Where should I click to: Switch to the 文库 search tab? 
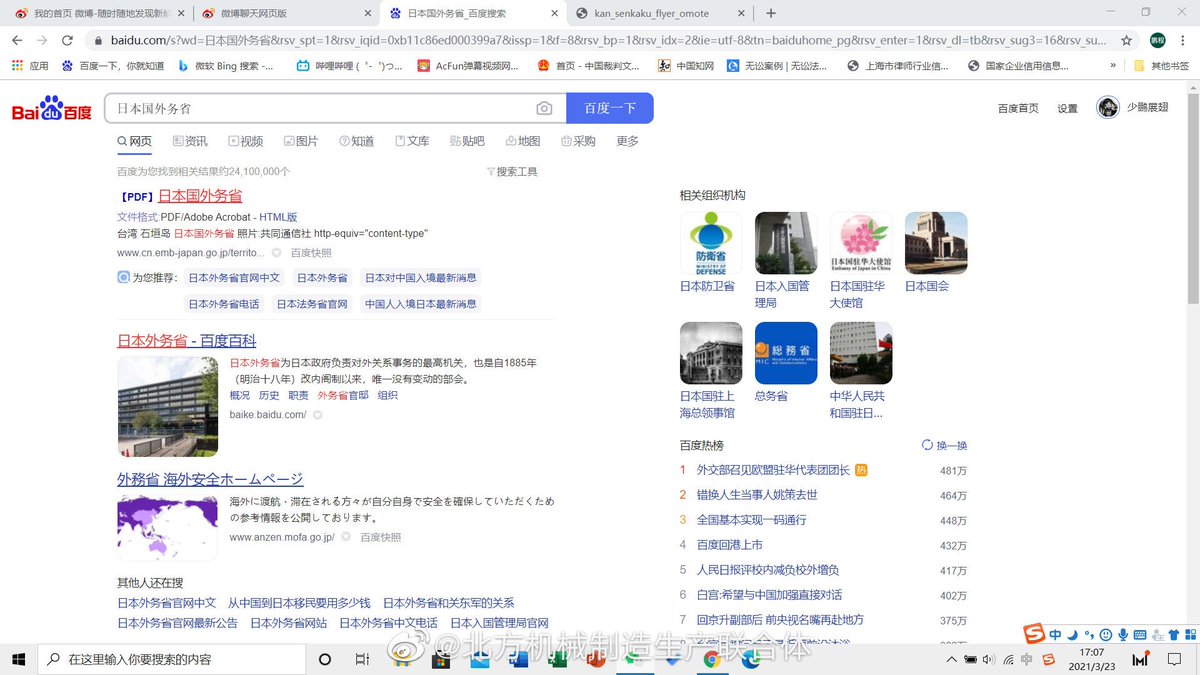pos(412,141)
